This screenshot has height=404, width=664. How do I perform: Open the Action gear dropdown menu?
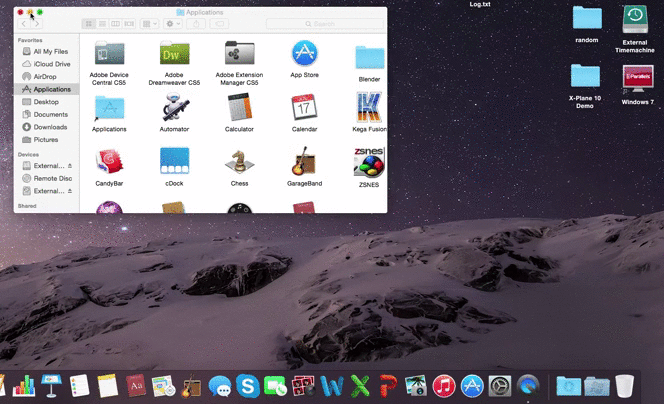click(x=173, y=24)
